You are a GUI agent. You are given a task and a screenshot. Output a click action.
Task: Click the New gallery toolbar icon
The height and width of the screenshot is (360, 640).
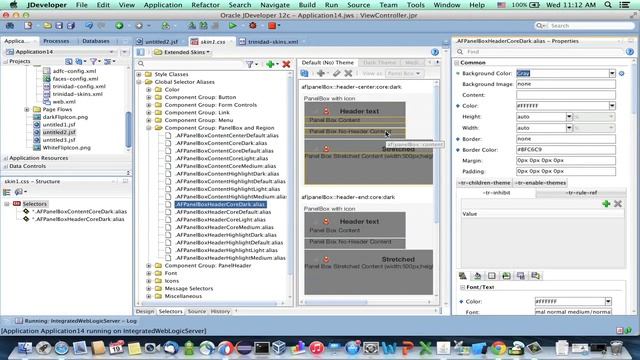tap(28, 26)
